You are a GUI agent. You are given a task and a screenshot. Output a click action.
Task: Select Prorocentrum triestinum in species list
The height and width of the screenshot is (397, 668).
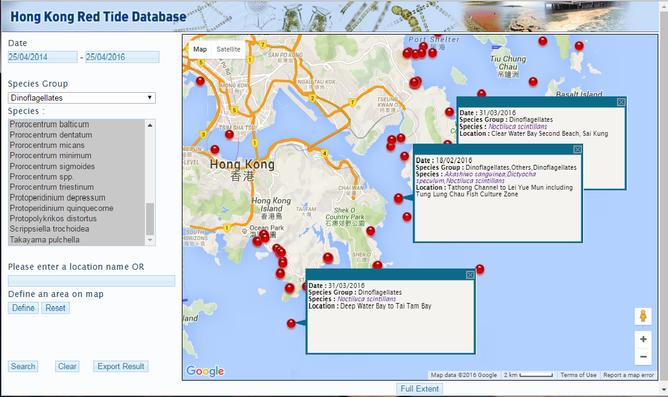pos(77,187)
